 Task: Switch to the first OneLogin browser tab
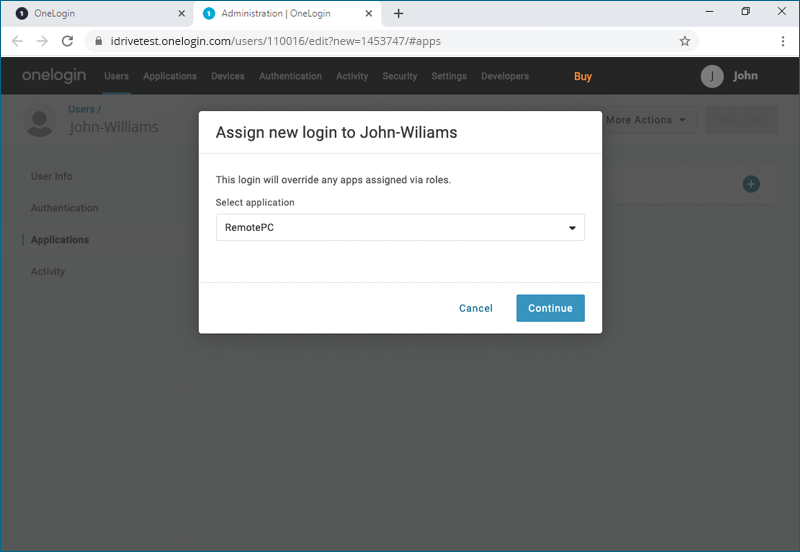click(95, 14)
